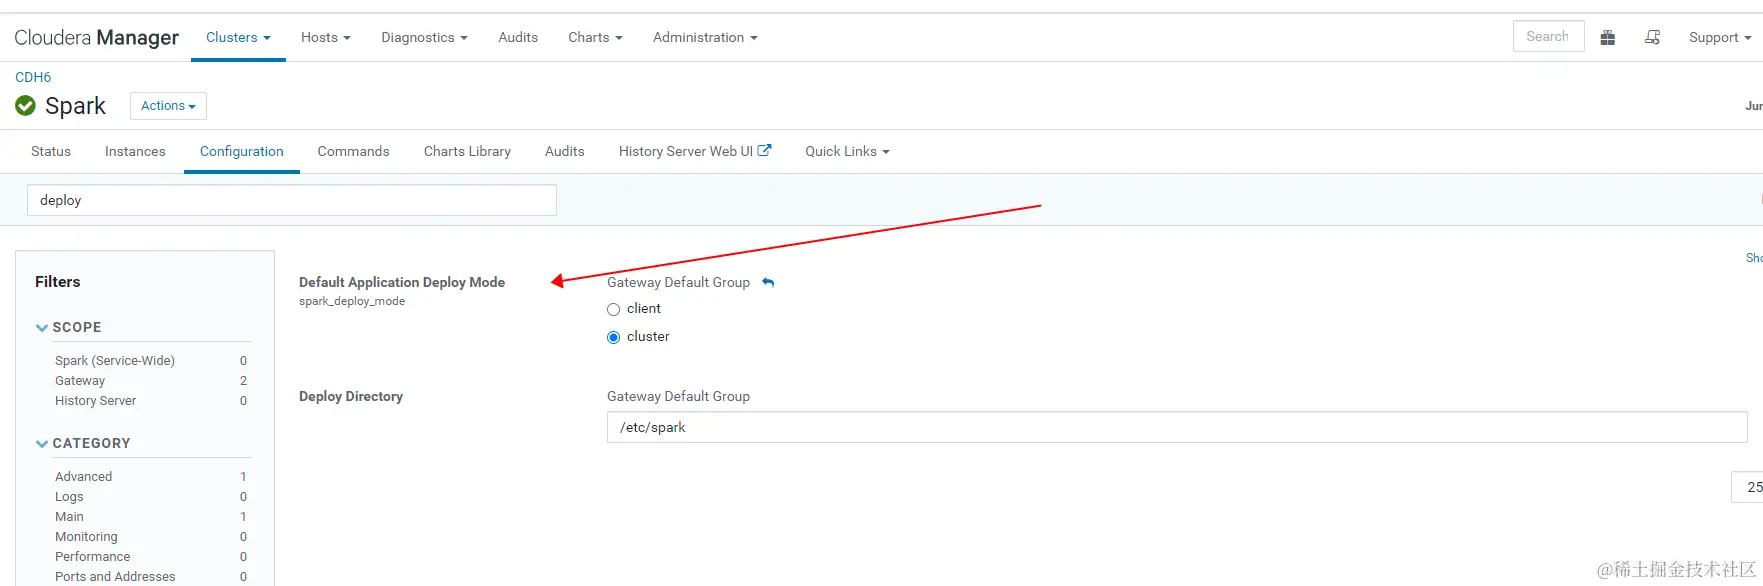Click the Cloudera Manager logo
Image resolution: width=1763 pixels, height=586 pixels.
96,37
